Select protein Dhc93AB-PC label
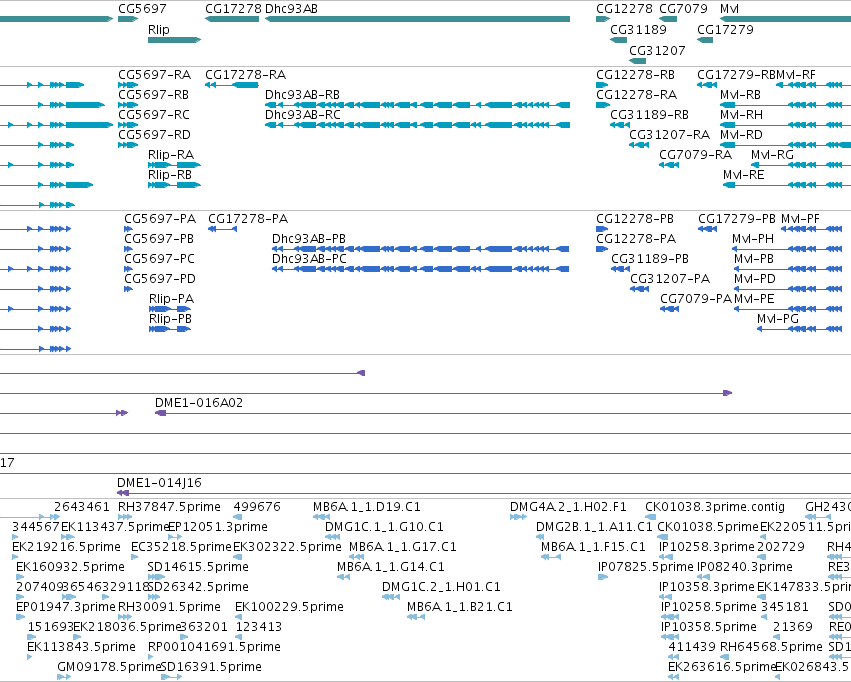The image size is (851, 682). tap(309, 259)
